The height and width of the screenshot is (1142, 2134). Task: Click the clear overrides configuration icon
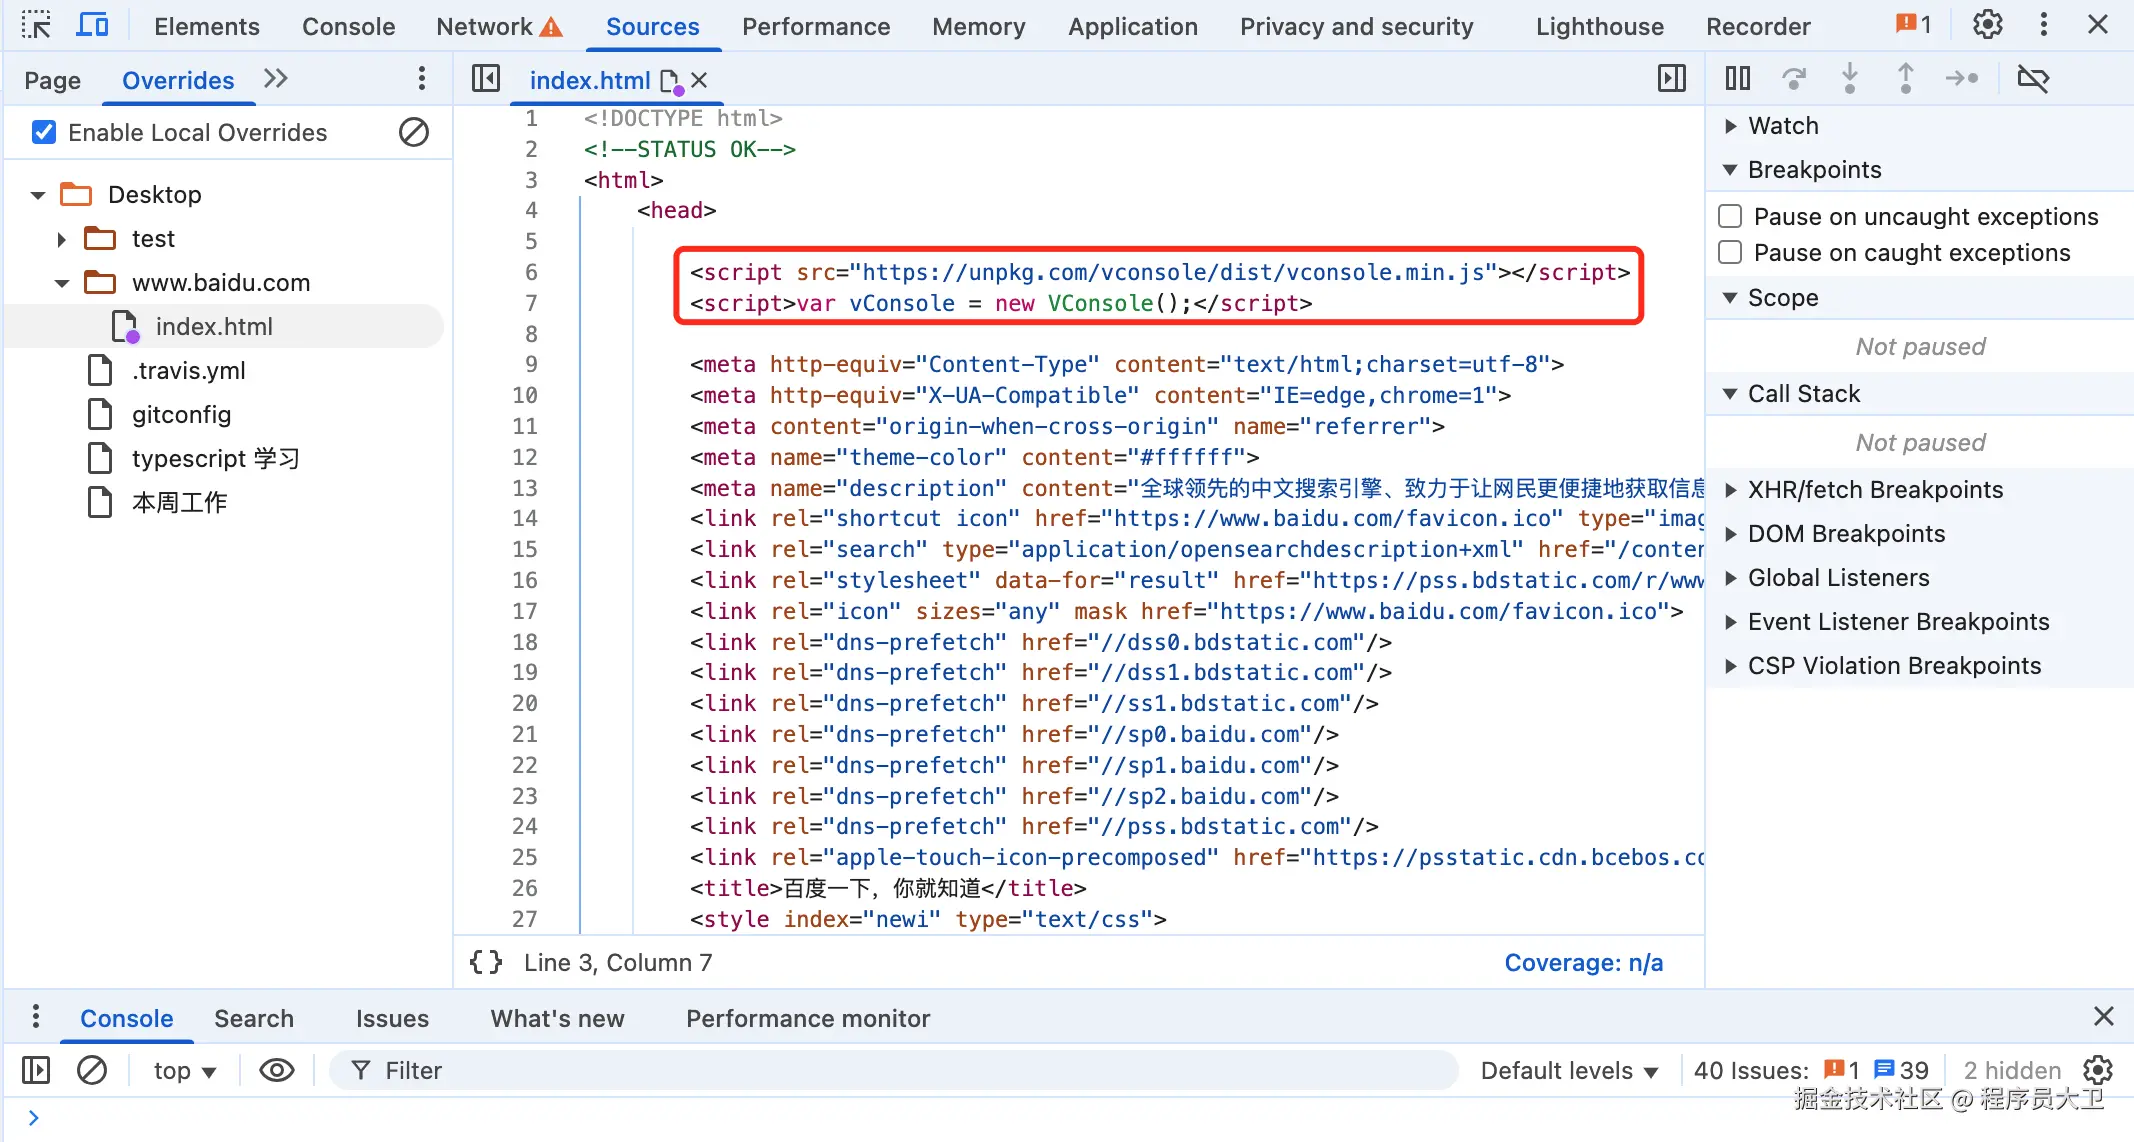tap(413, 132)
